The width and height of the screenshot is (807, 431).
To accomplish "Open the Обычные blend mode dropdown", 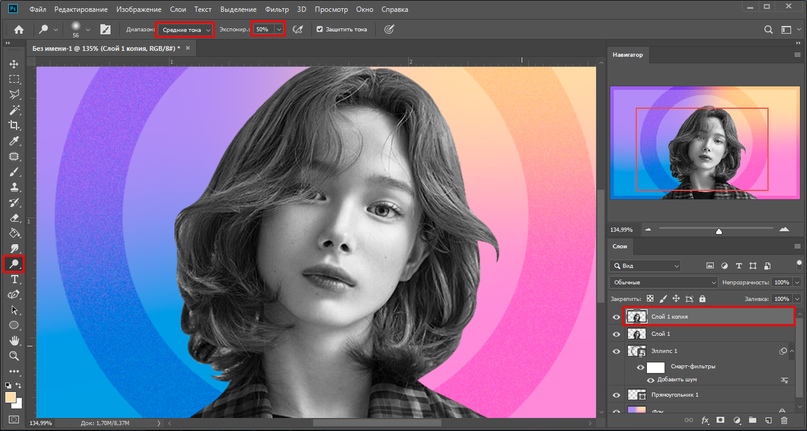I will tap(663, 283).
